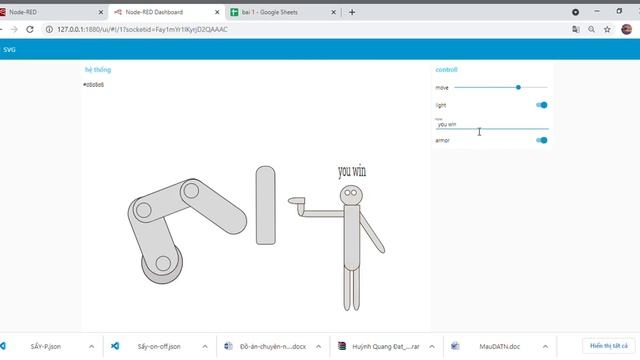This screenshot has width=640, height=360.
Task: Expand Sấy-on-off.json download options
Action: (205, 346)
